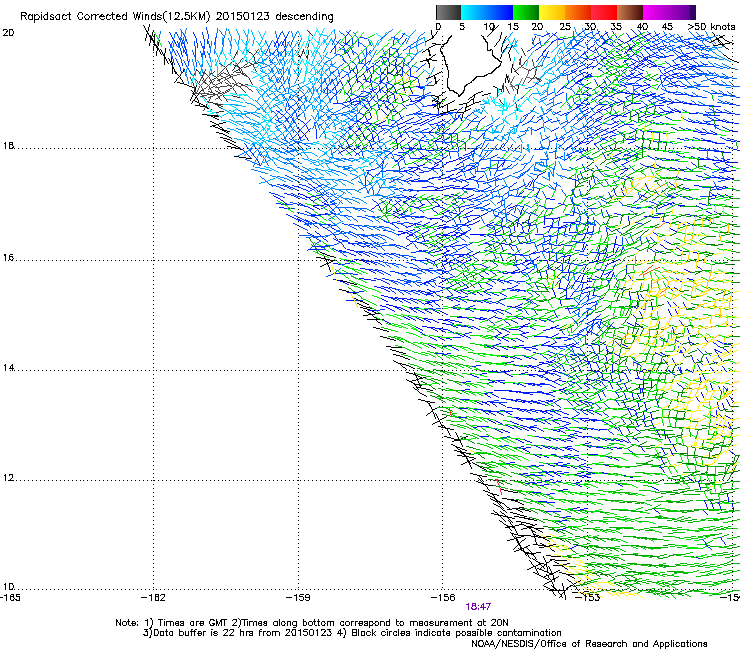The image size is (740, 650).
Task: Click the green 15-20 knots legend swatch
Action: pos(526,12)
